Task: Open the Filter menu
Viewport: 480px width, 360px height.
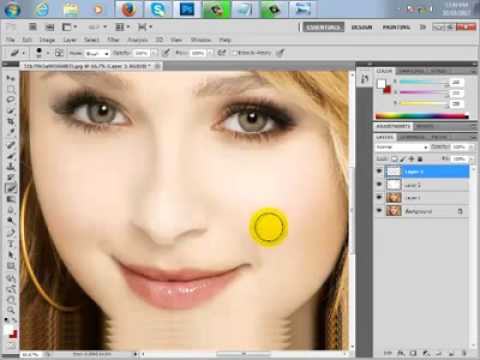Action: pyautogui.click(x=113, y=40)
